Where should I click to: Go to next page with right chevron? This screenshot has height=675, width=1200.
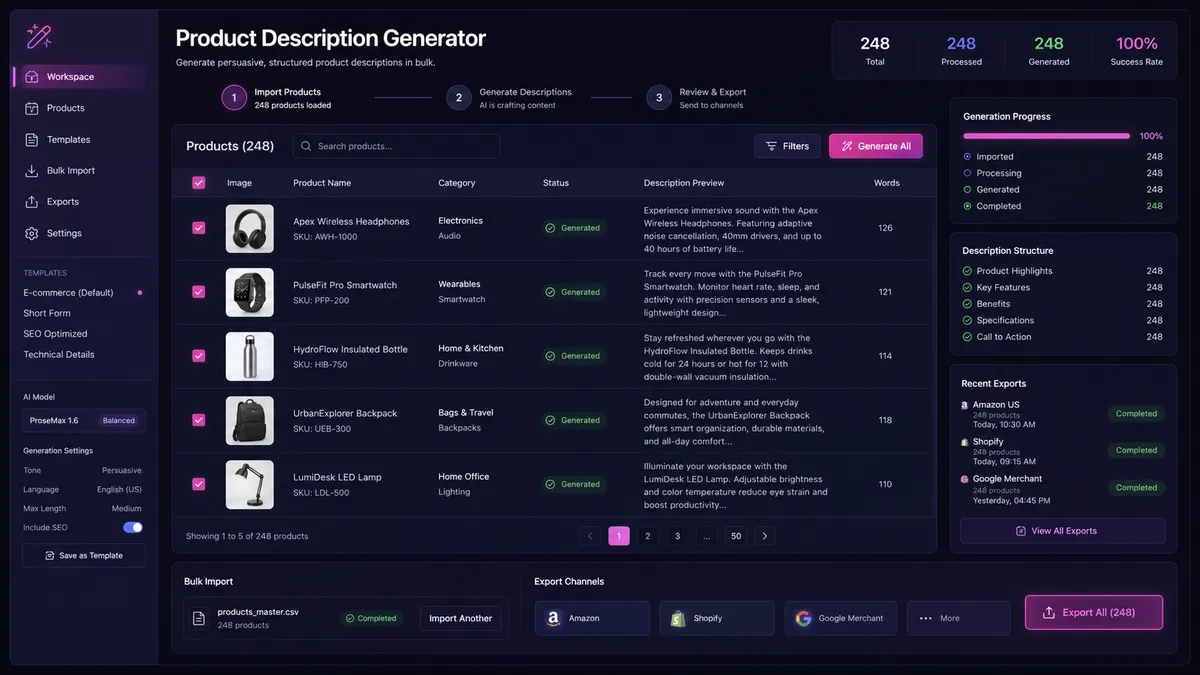point(765,536)
